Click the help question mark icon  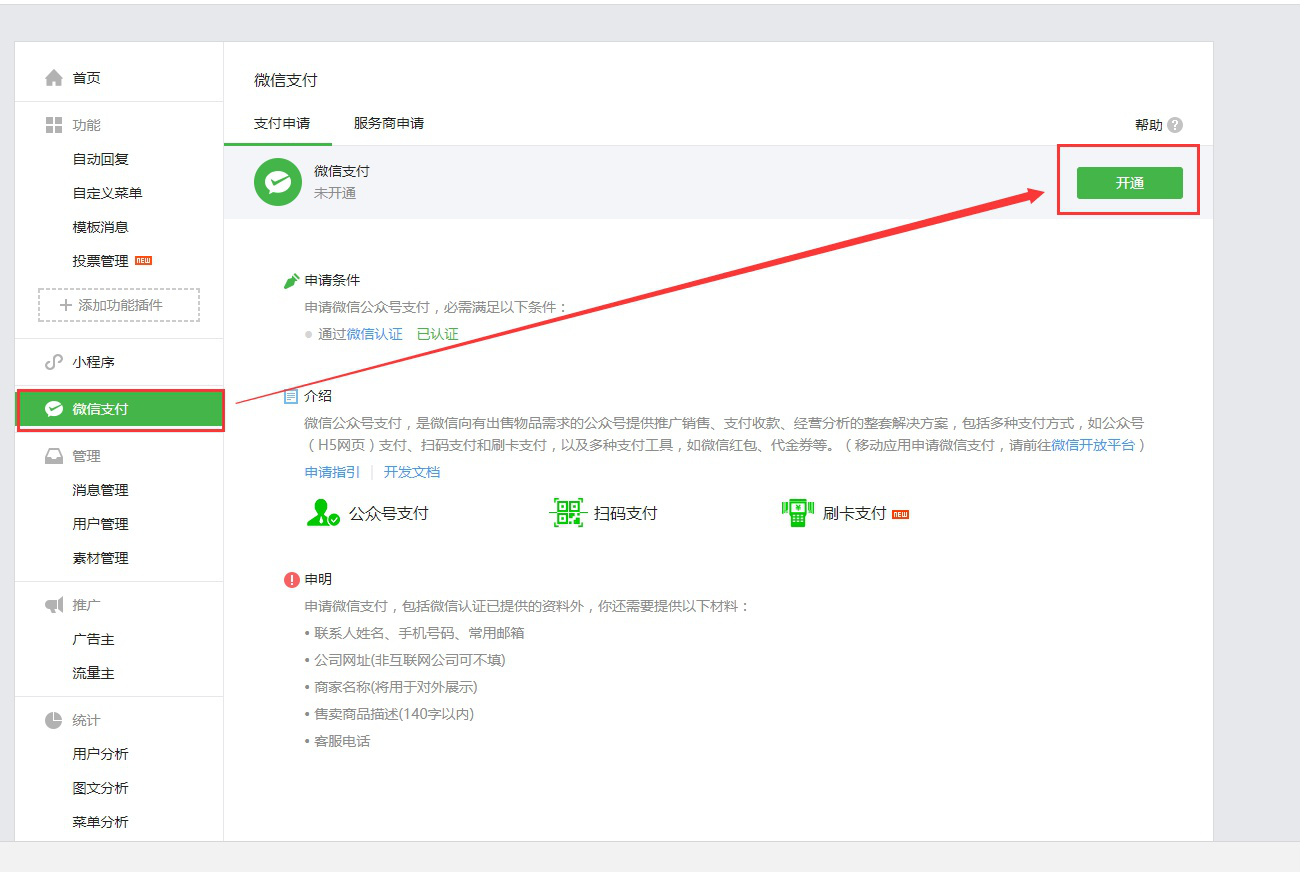tap(1175, 125)
